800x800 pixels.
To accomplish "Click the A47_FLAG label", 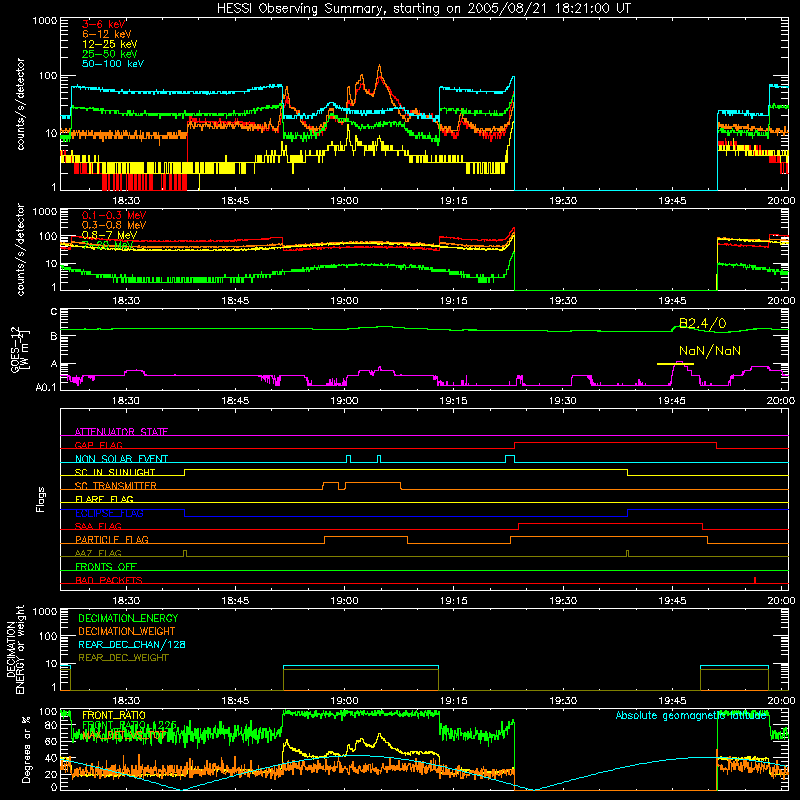I will (x=98, y=553).
